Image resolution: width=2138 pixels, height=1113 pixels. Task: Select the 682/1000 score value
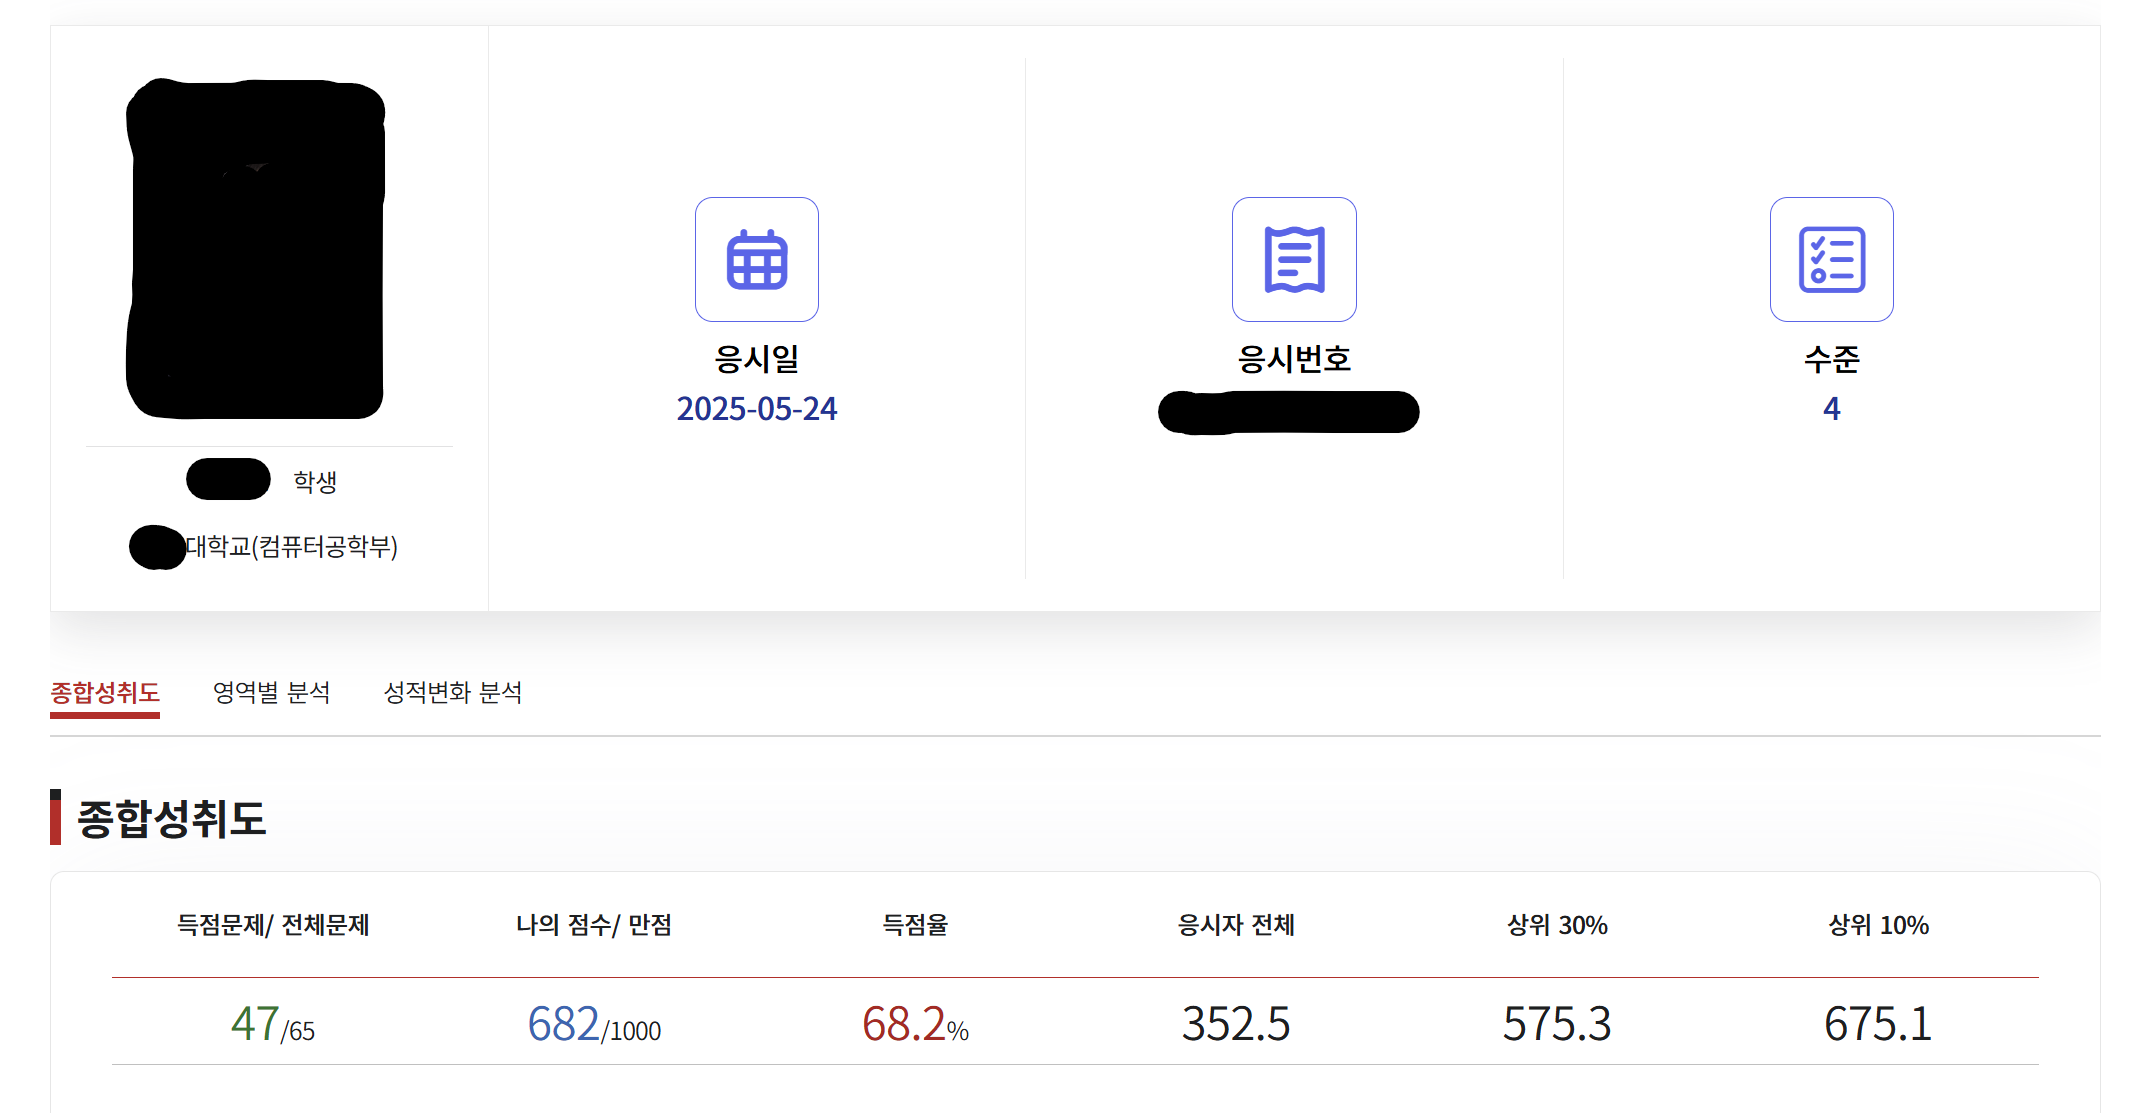click(x=594, y=1022)
